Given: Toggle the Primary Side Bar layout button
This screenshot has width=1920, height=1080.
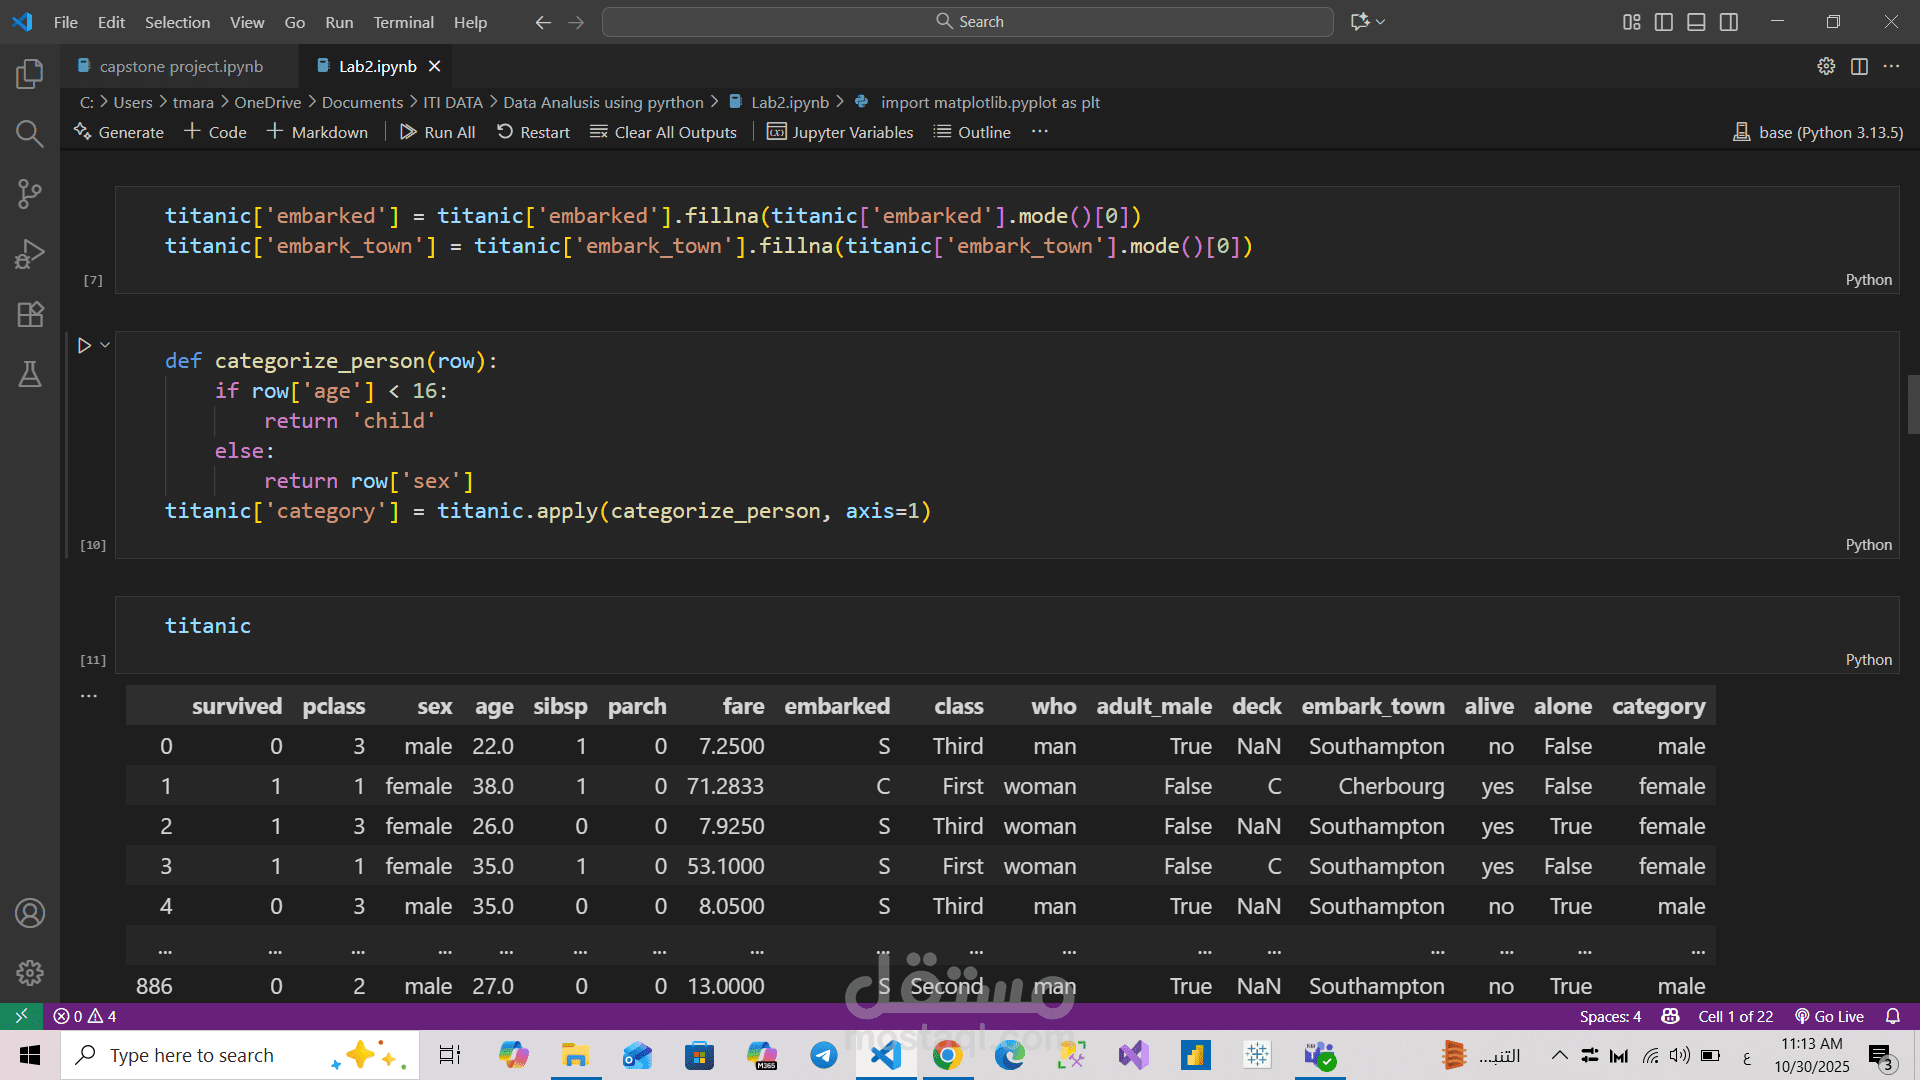Looking at the screenshot, I should tap(1664, 22).
